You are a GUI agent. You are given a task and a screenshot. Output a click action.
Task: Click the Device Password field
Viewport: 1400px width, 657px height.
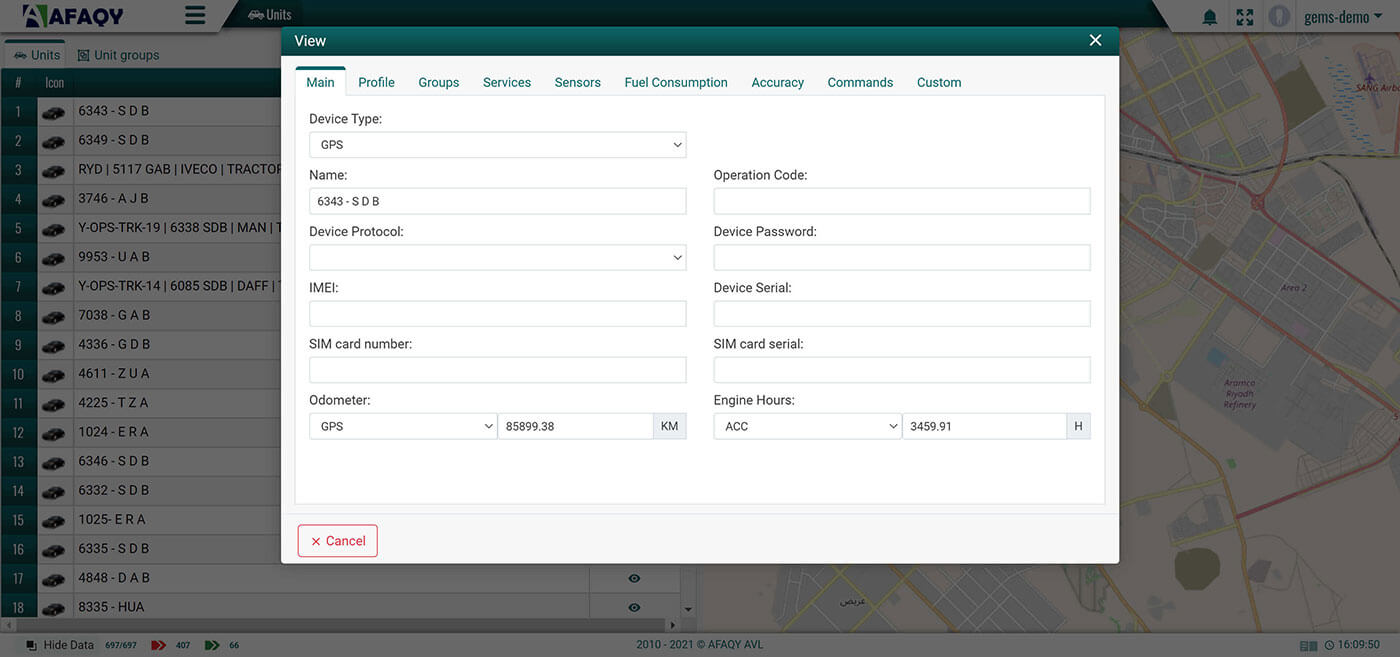(902, 258)
